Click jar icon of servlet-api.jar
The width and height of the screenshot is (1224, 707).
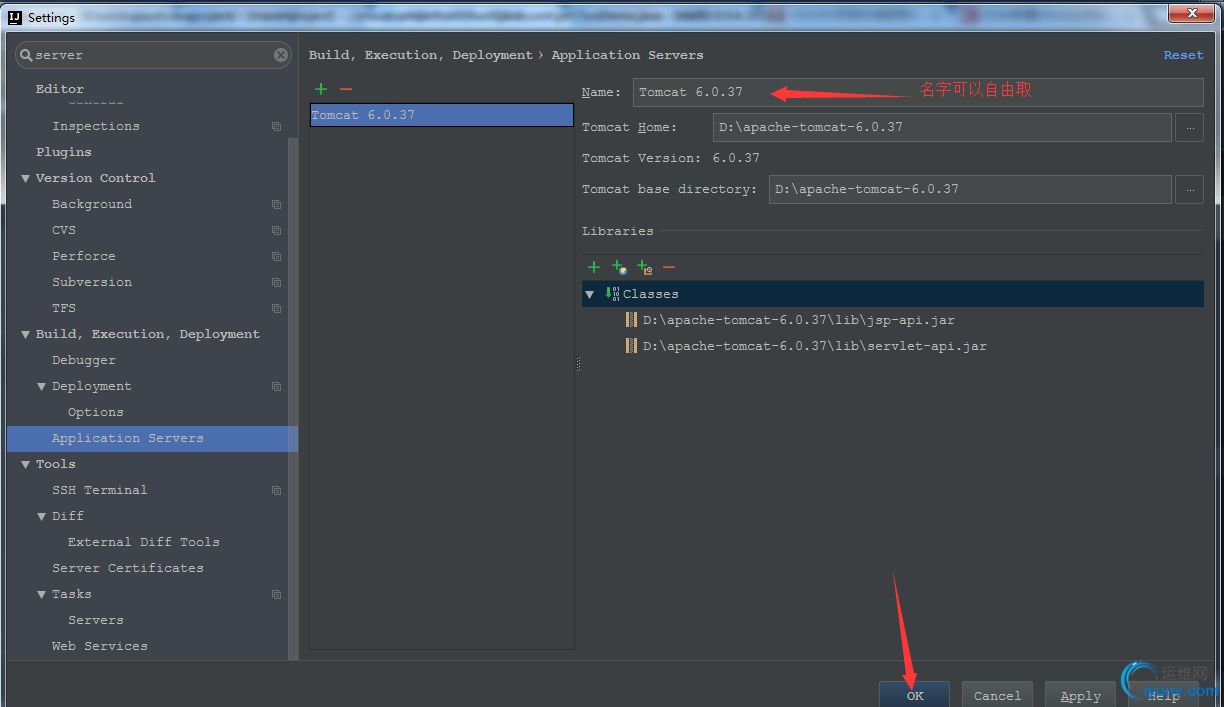(x=631, y=346)
